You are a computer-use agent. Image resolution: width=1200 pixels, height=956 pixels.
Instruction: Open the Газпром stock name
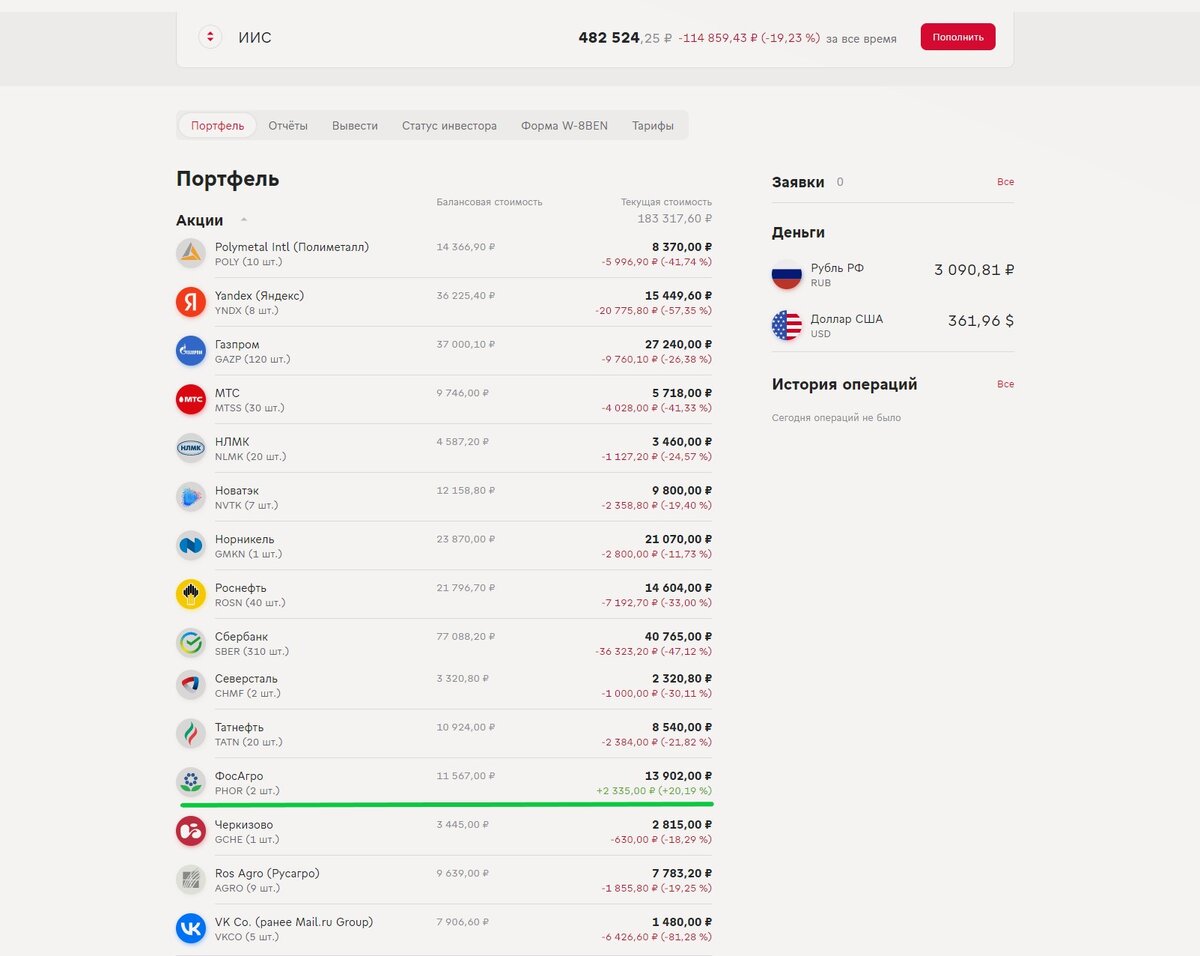(237, 345)
